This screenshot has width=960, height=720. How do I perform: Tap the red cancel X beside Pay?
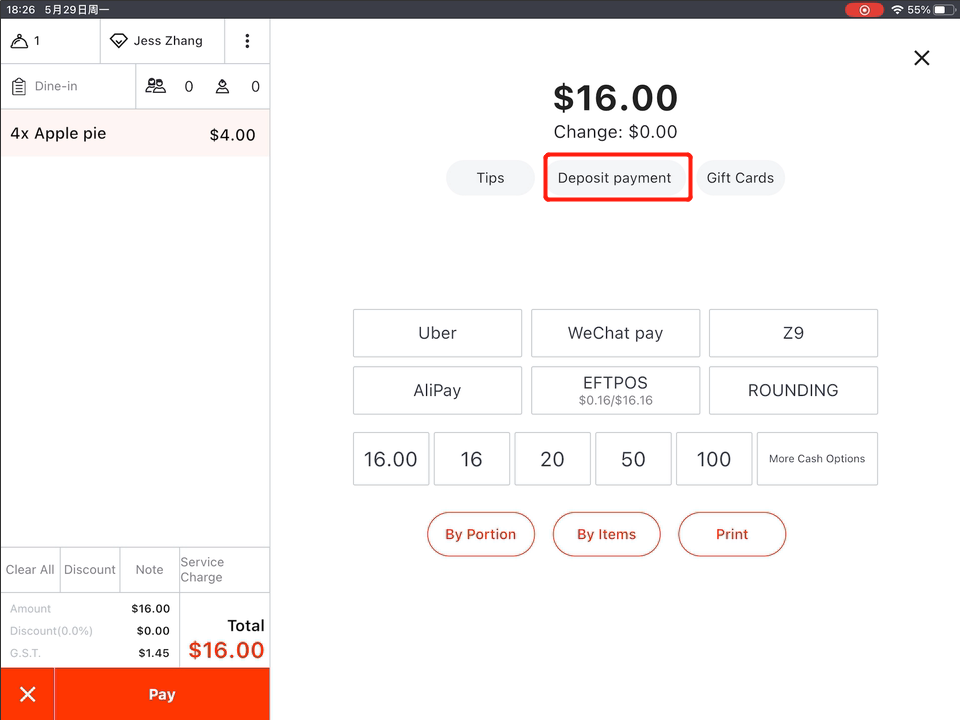click(x=27, y=694)
